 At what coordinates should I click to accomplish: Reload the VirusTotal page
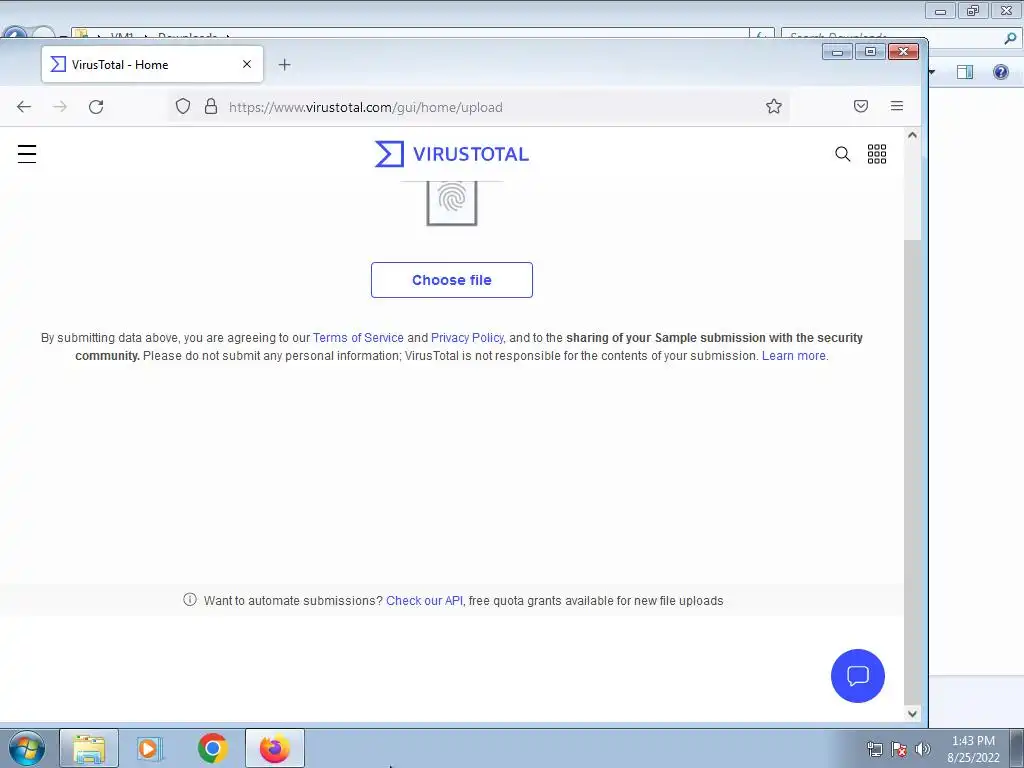click(96, 106)
